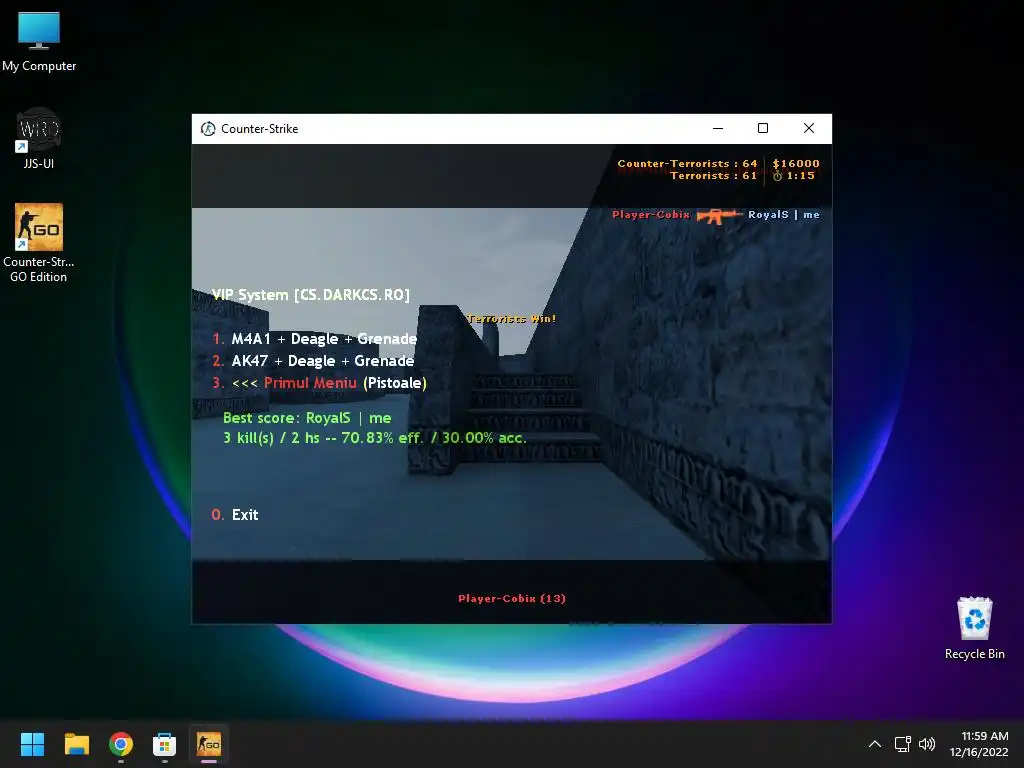The width and height of the screenshot is (1024, 768).
Task: Open the volume control tray icon
Action: [927, 744]
